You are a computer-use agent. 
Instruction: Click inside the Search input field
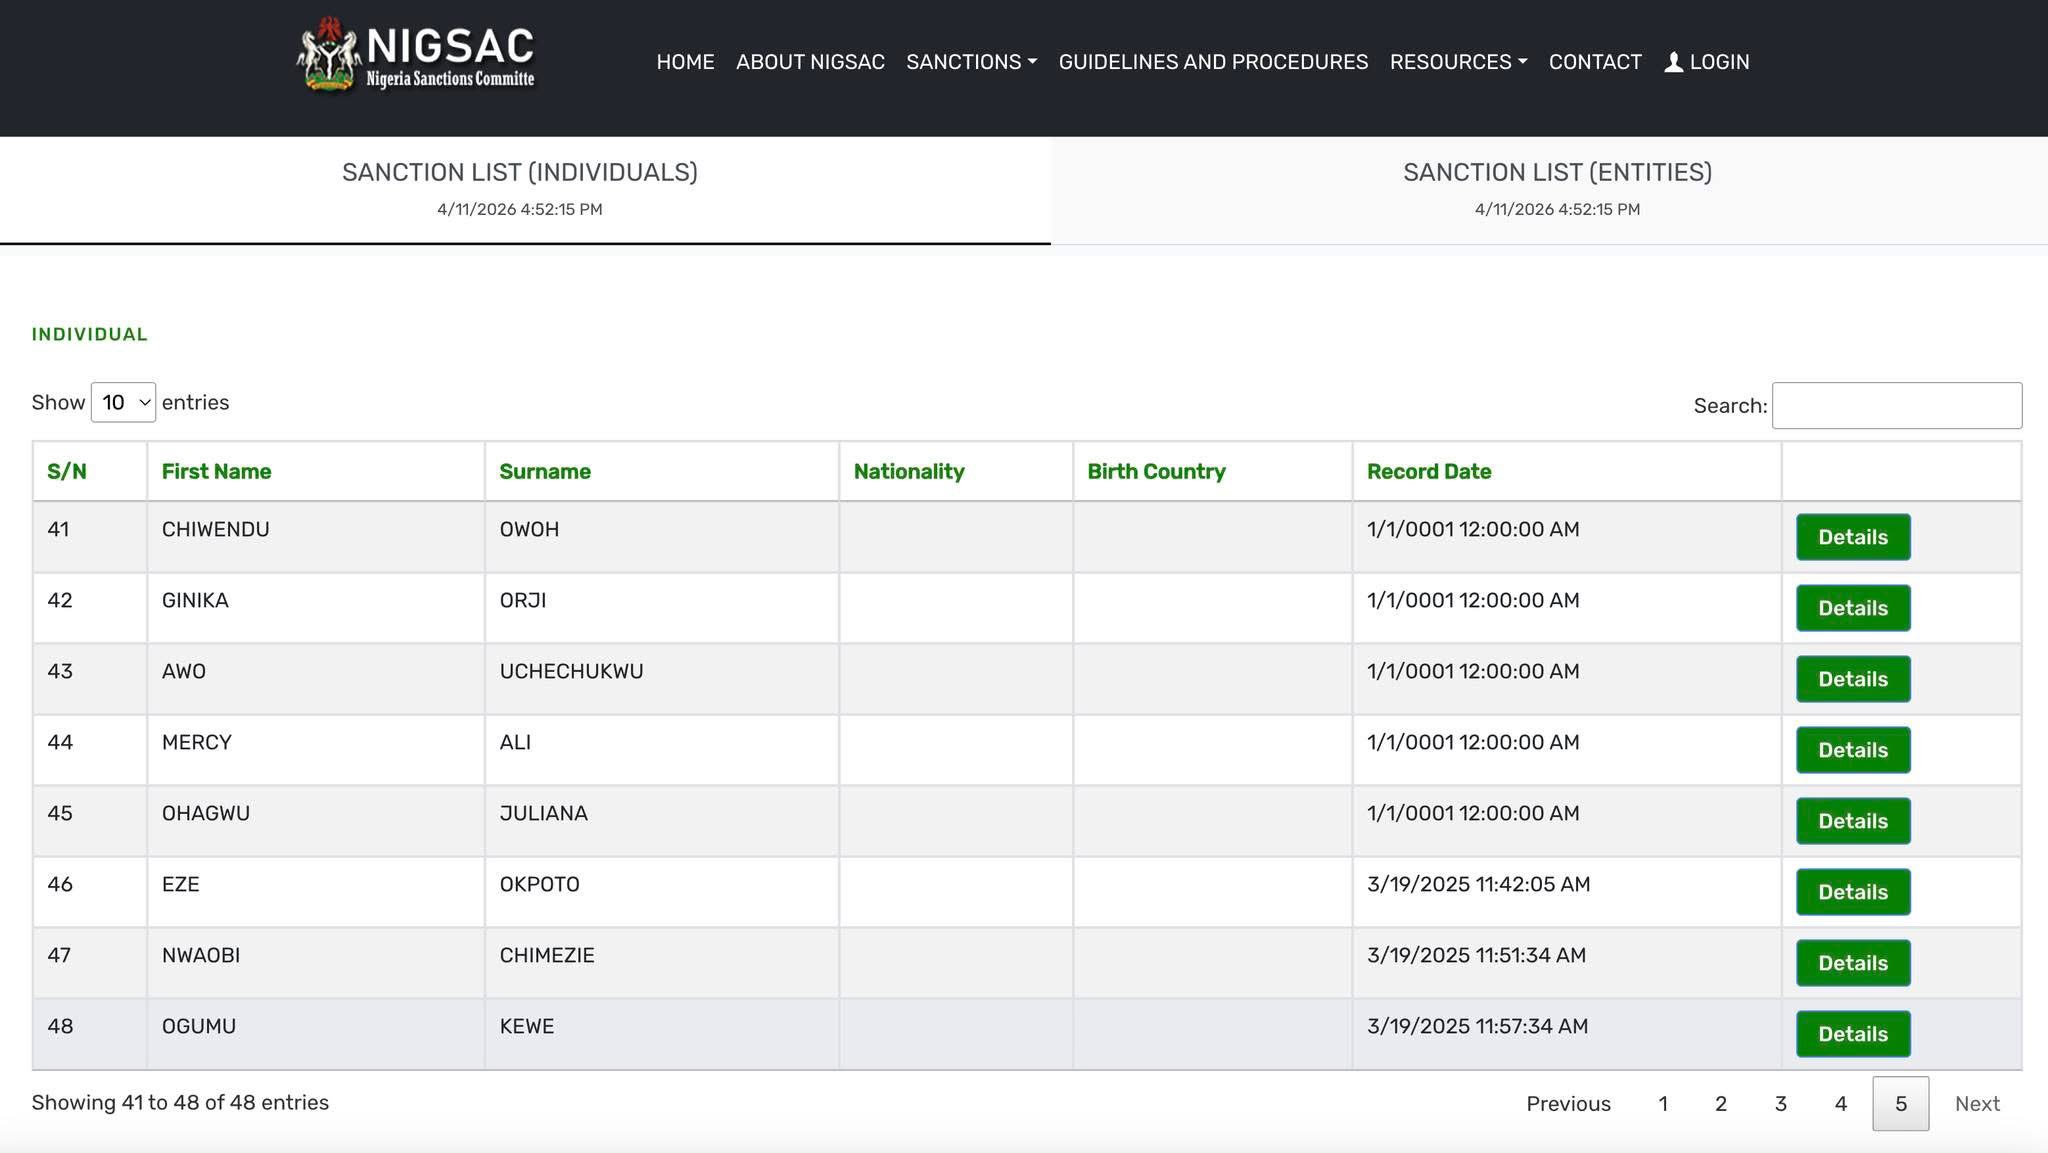[1896, 405]
